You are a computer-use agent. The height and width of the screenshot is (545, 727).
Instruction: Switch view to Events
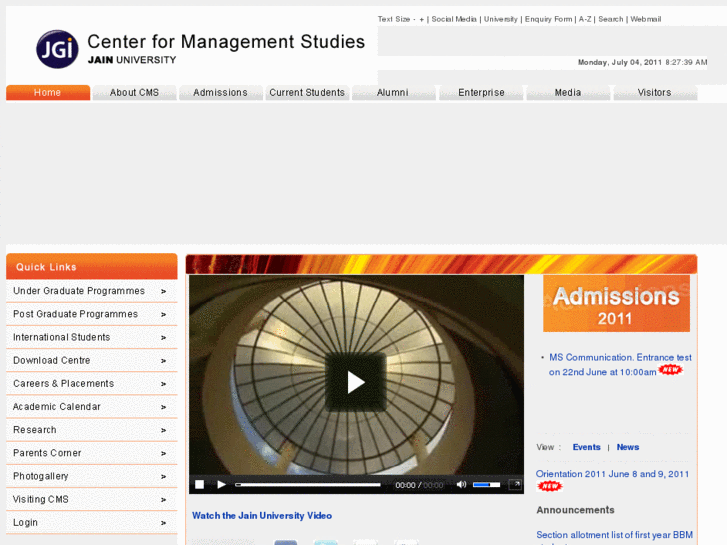pos(587,447)
